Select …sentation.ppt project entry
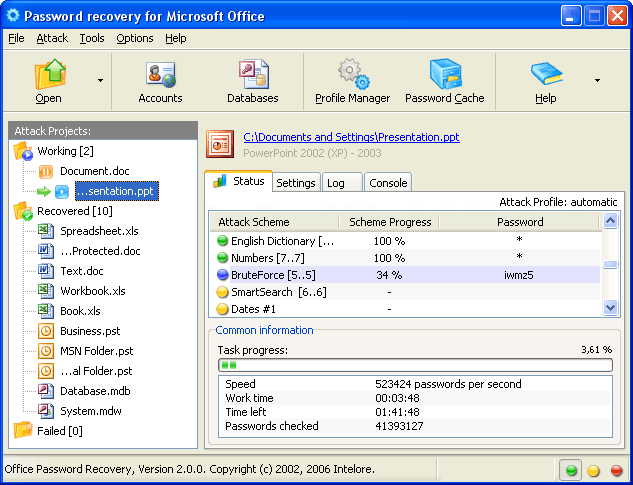Screen dimensions: 633x485 [x=117, y=191]
